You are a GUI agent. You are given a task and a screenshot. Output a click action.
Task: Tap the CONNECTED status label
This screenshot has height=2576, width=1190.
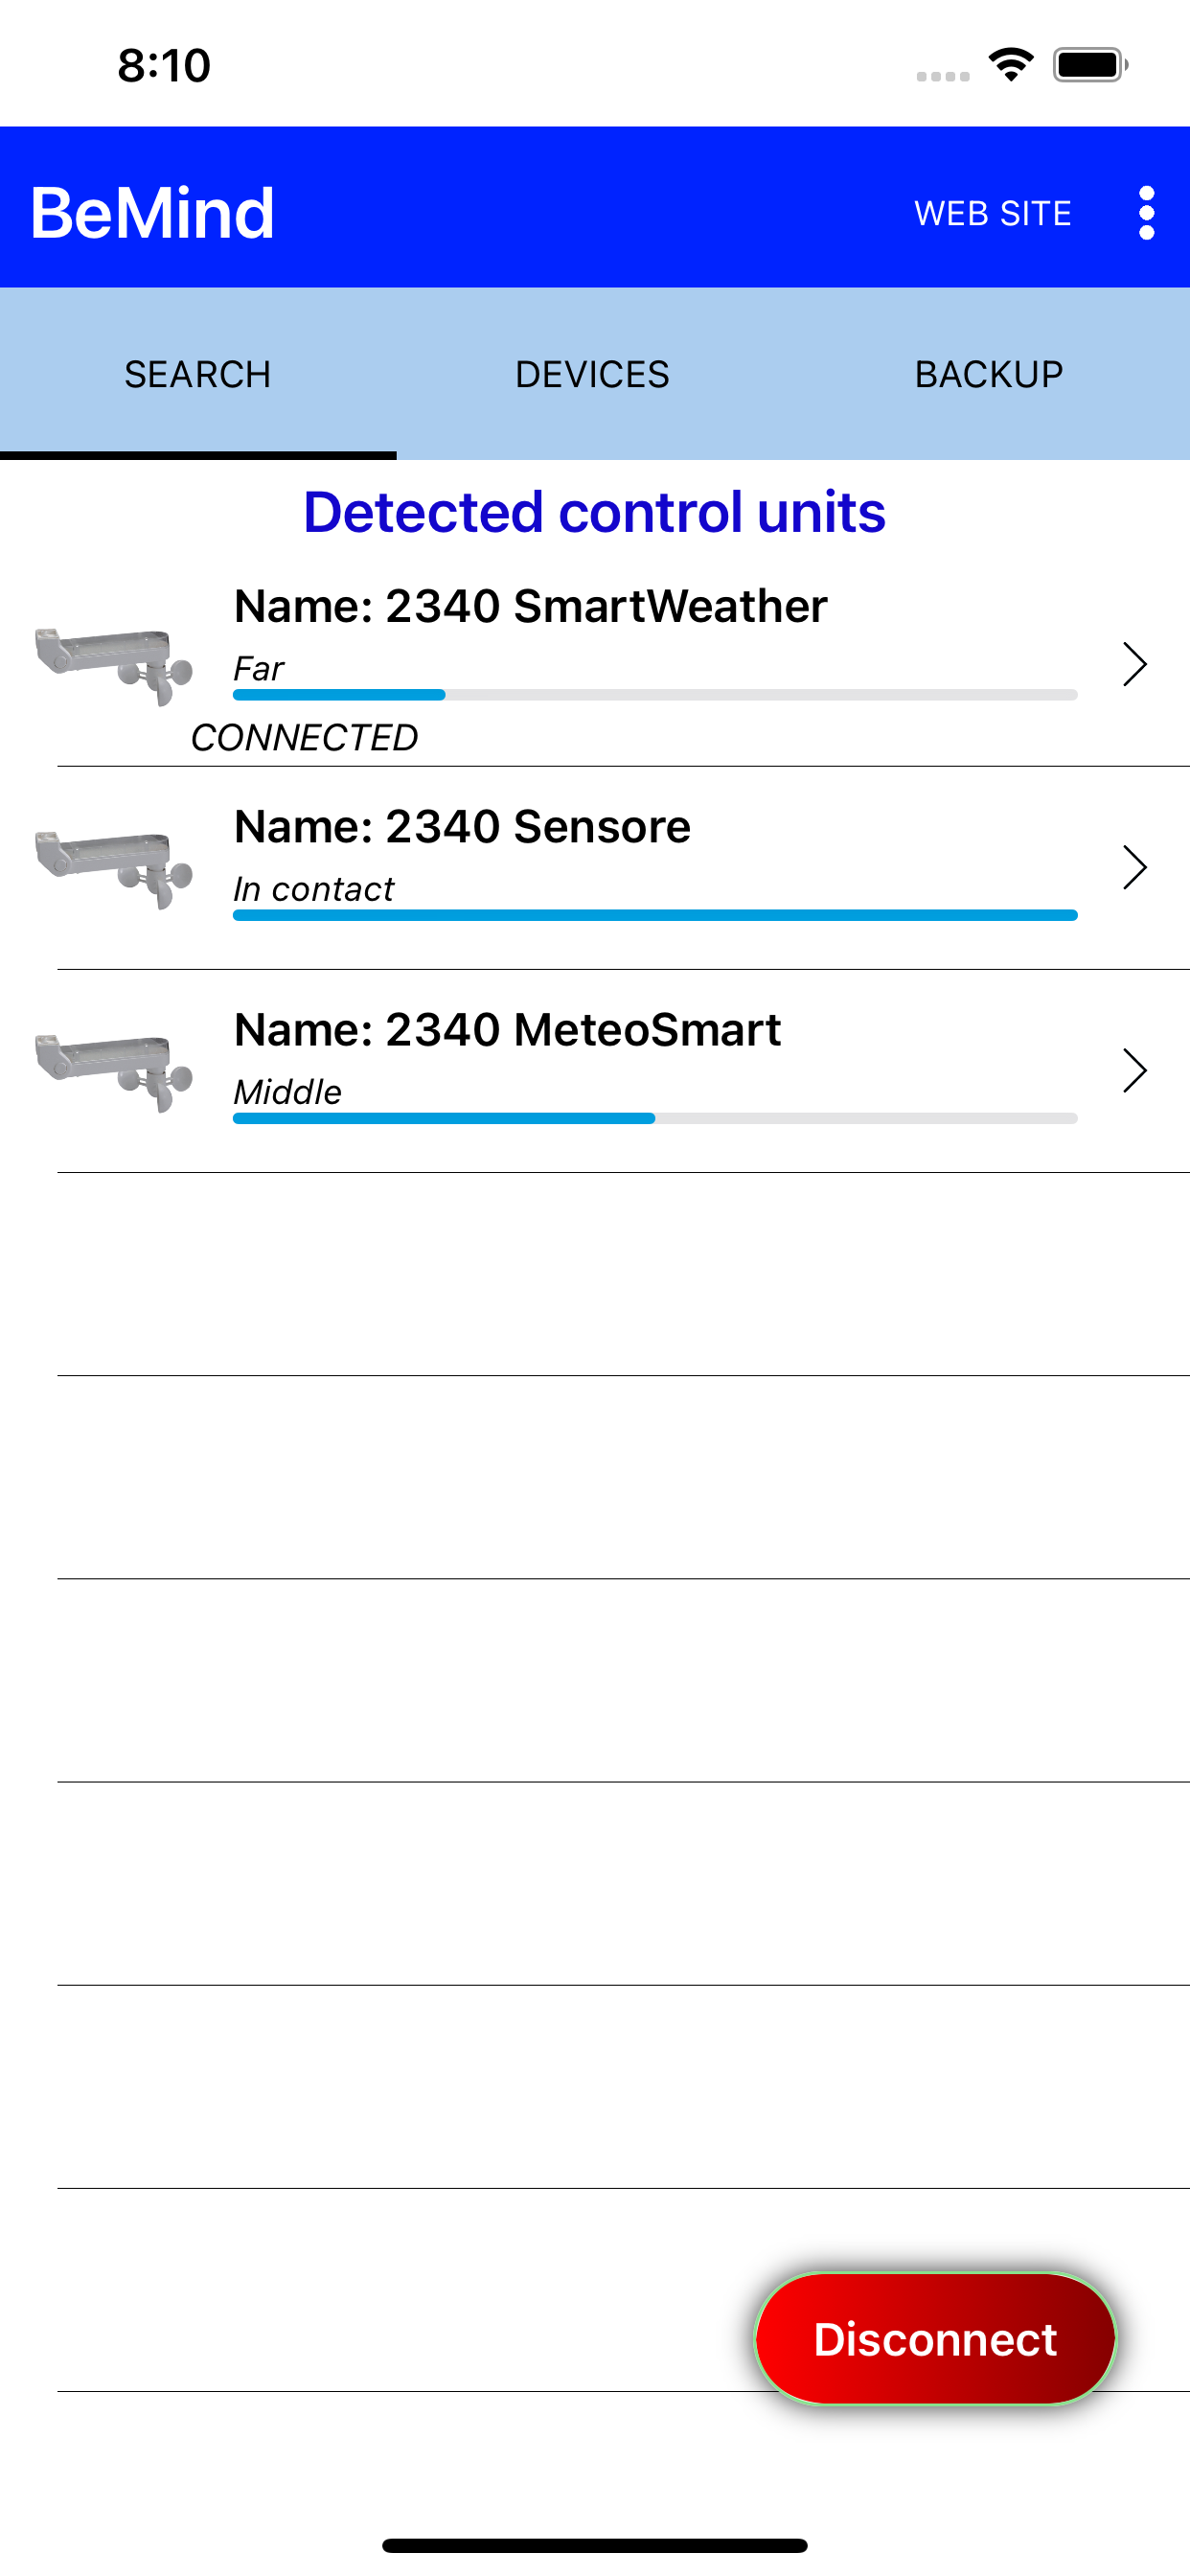pyautogui.click(x=304, y=738)
